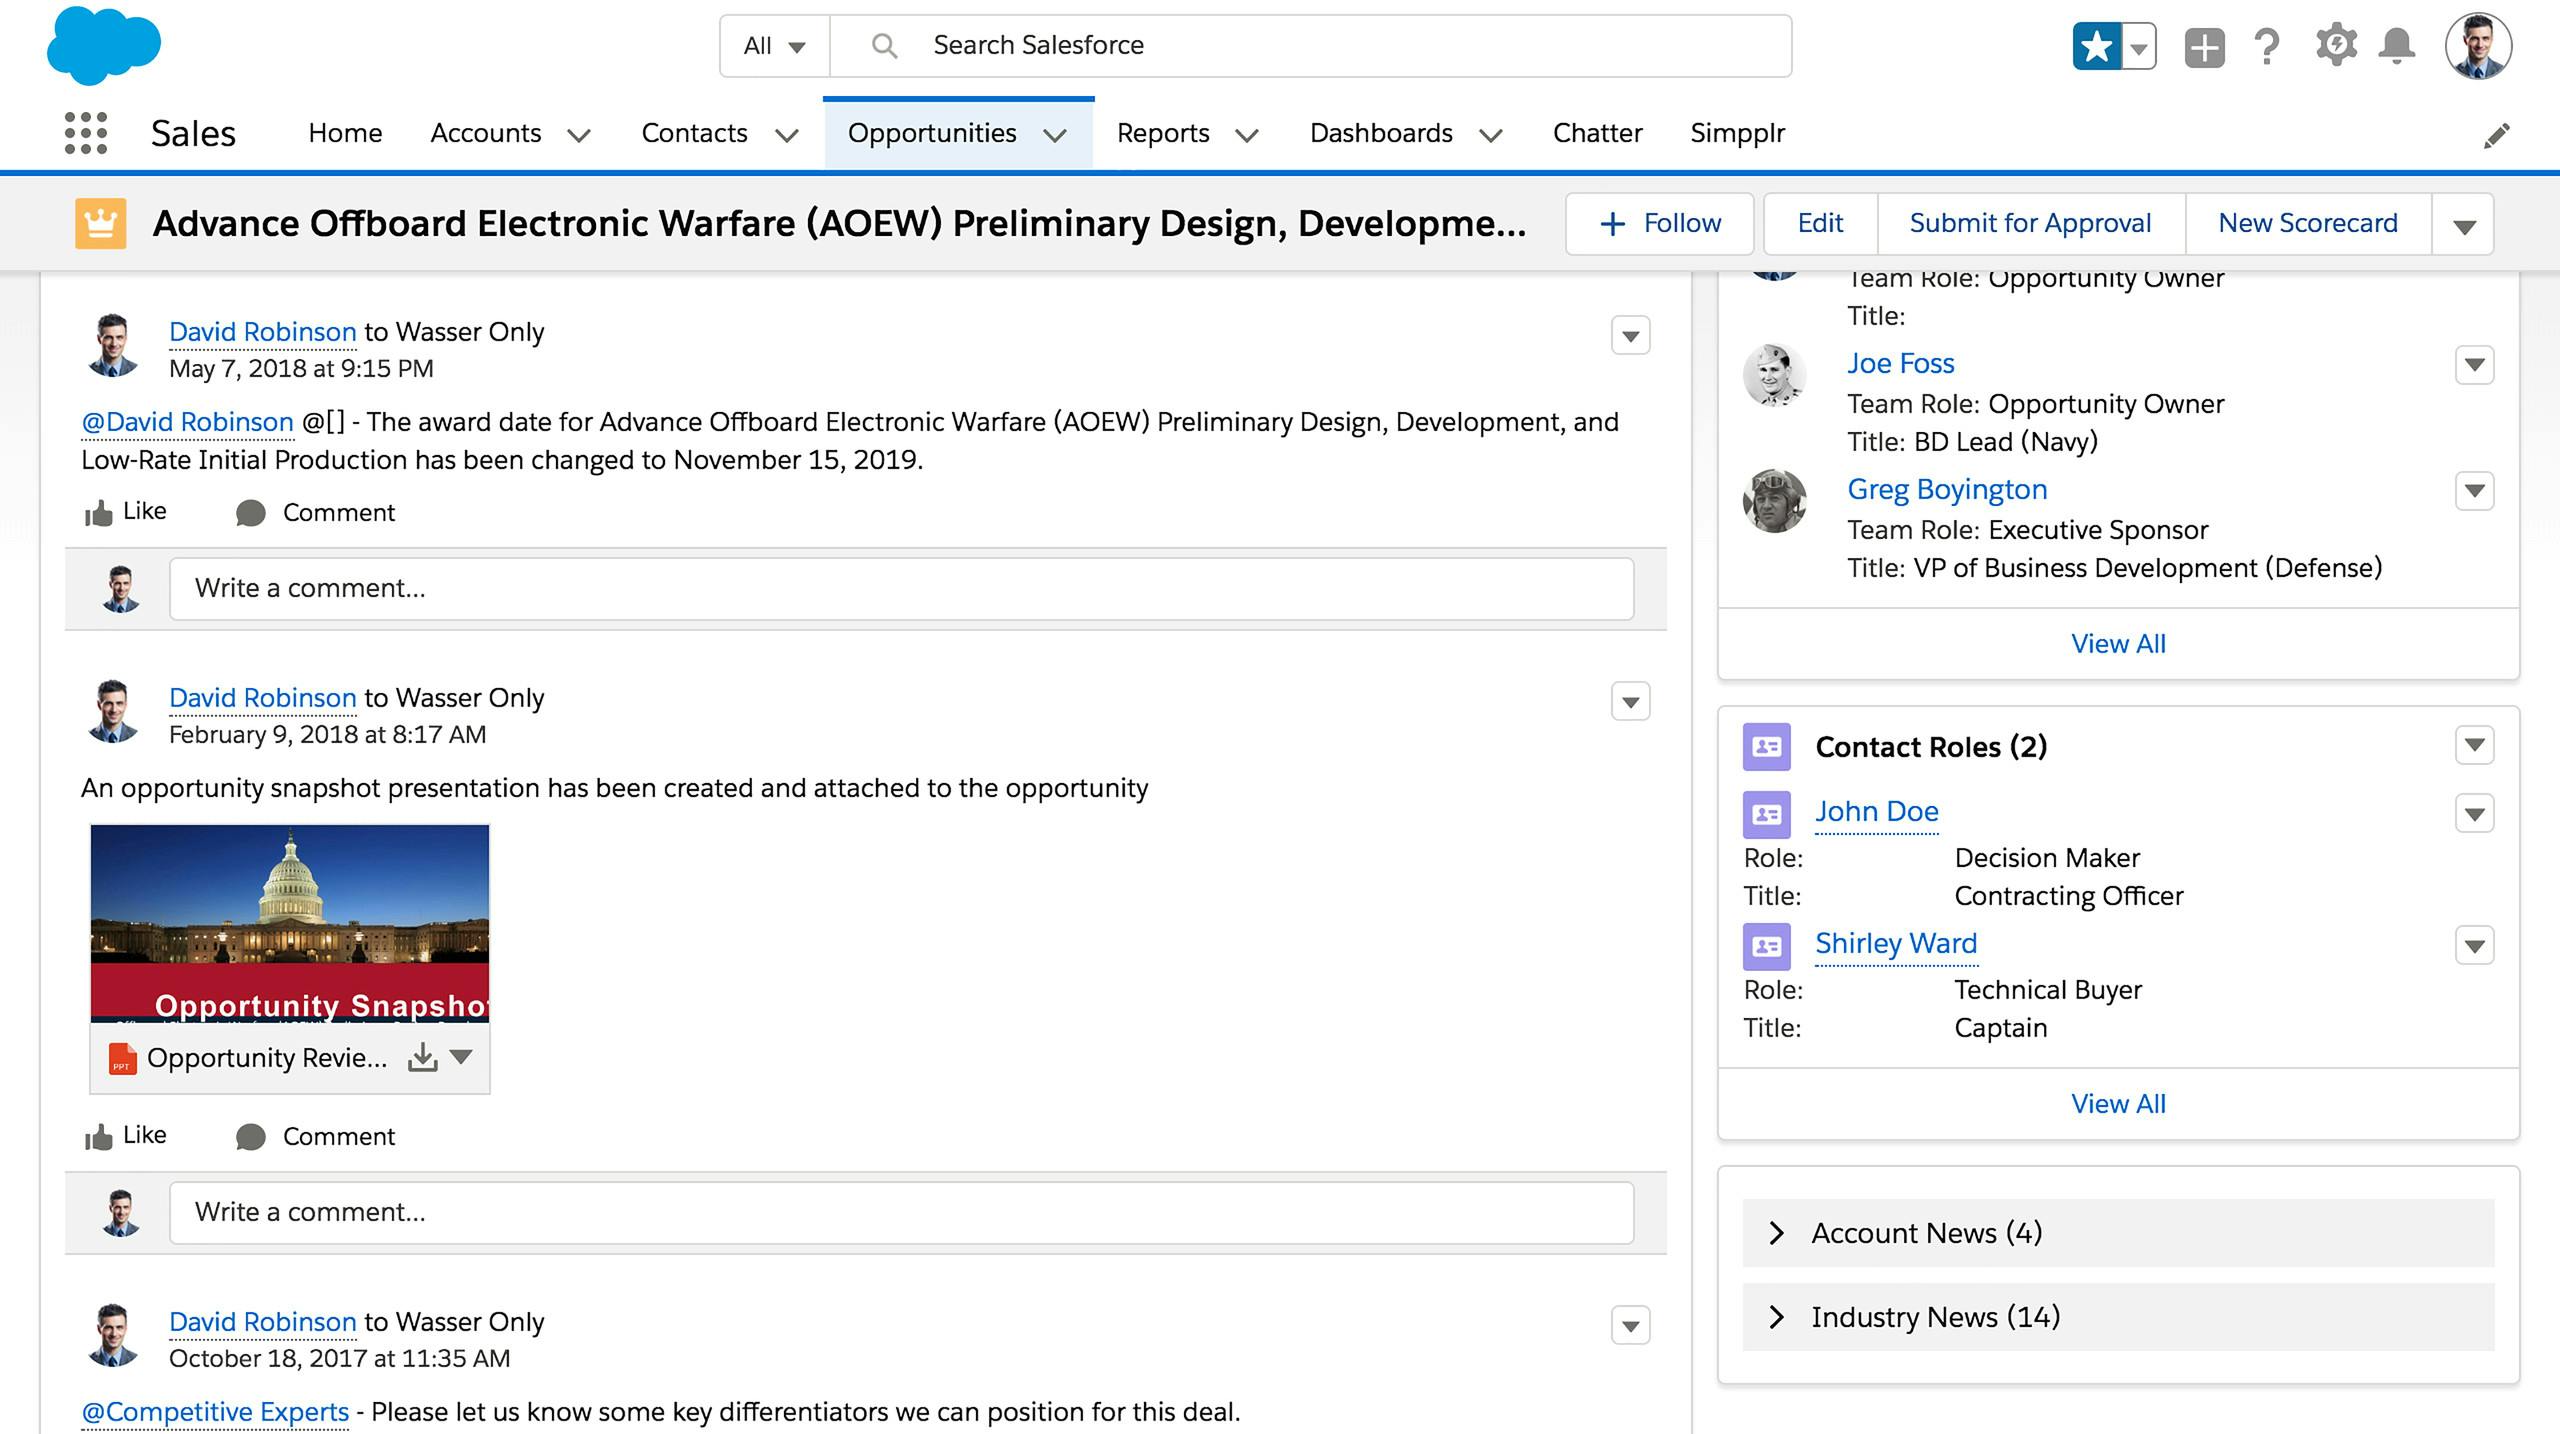Open Joe Foss row actions dropdown

[2474, 365]
